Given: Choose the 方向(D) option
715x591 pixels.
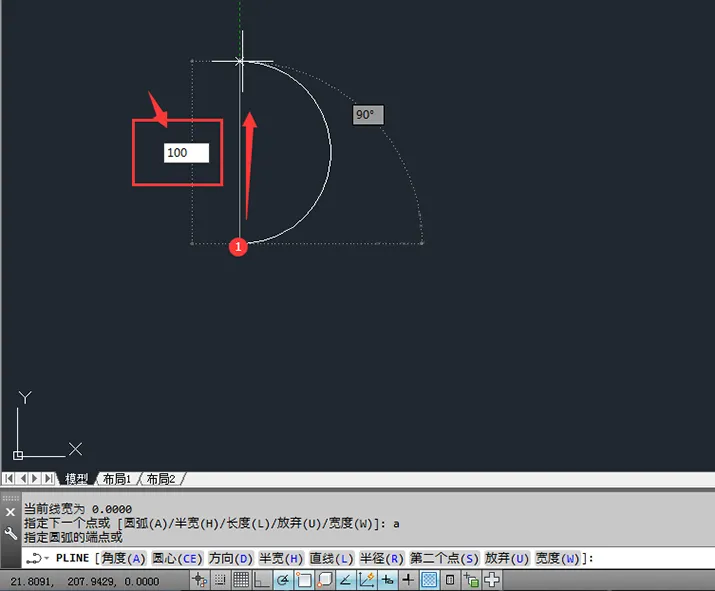Looking at the screenshot, I should pyautogui.click(x=231, y=558).
